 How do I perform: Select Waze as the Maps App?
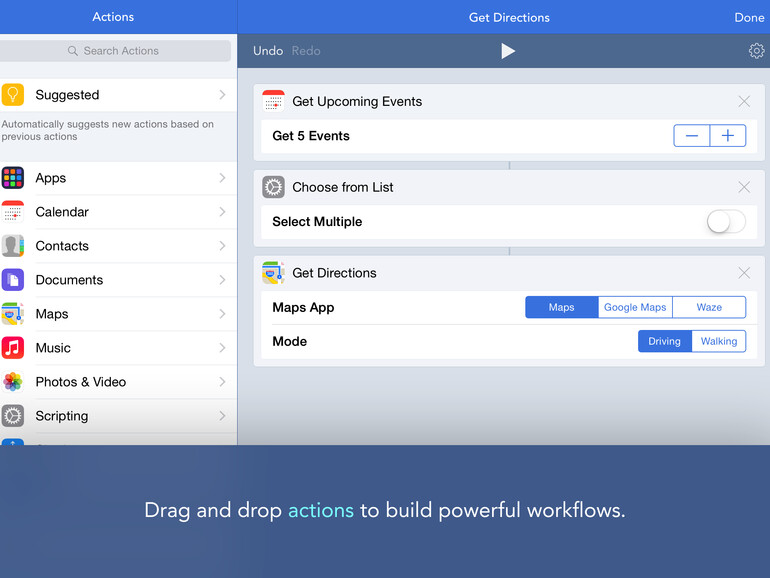[709, 307]
